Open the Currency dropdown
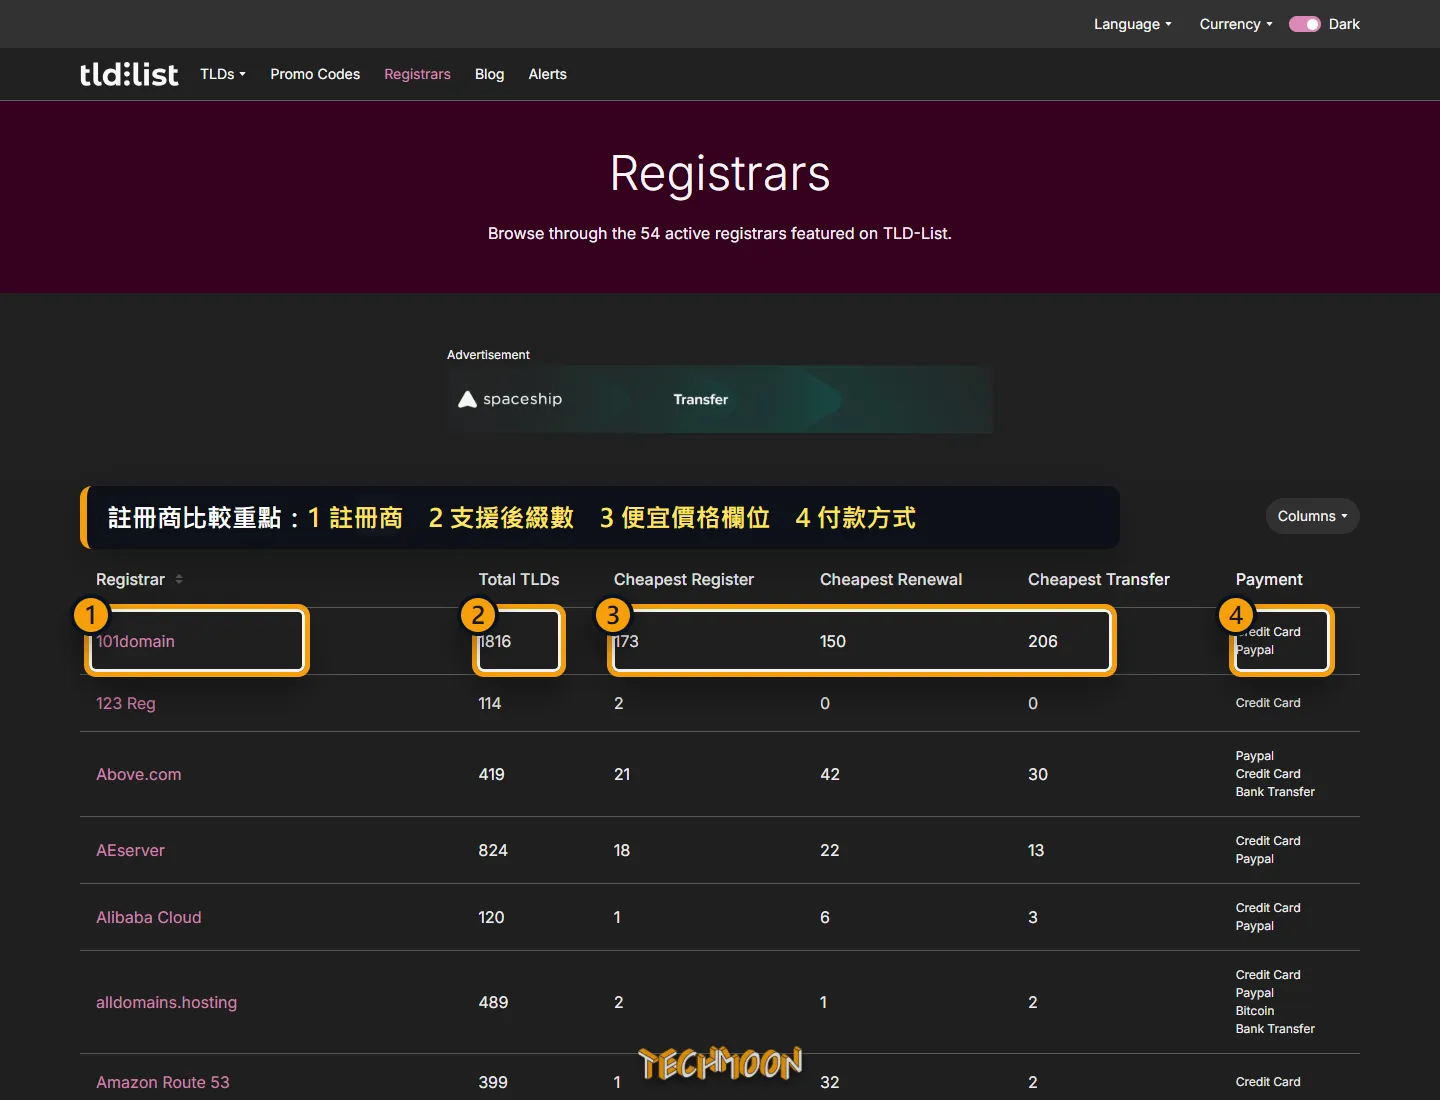This screenshot has width=1440, height=1100. click(1236, 24)
